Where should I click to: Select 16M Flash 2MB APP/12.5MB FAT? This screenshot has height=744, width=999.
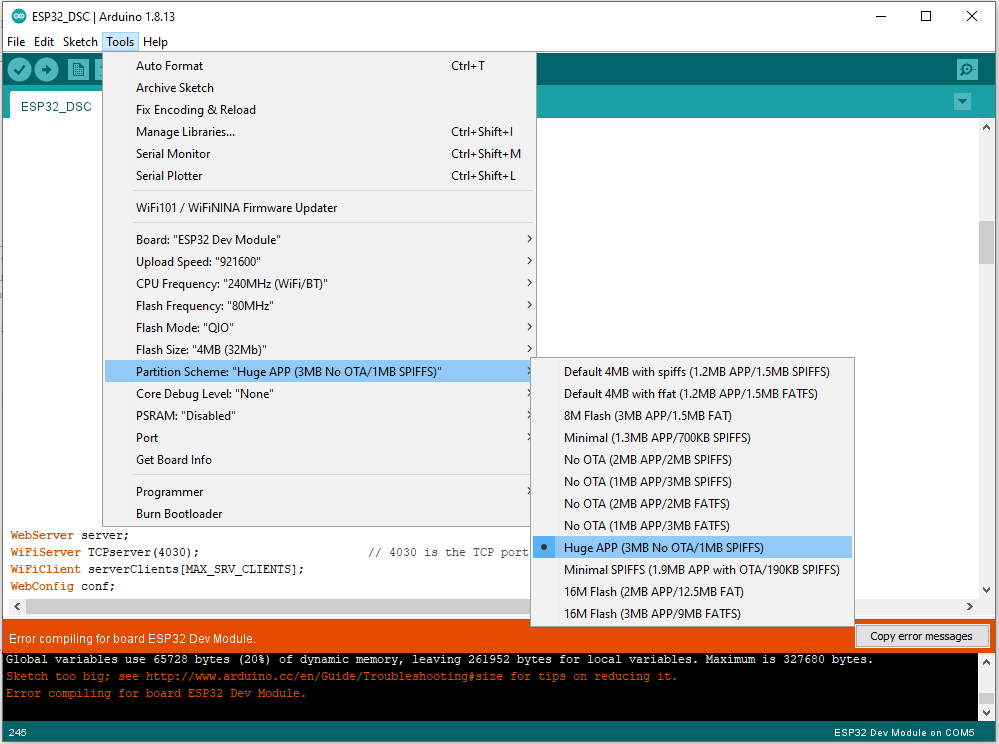pyautogui.click(x=693, y=592)
